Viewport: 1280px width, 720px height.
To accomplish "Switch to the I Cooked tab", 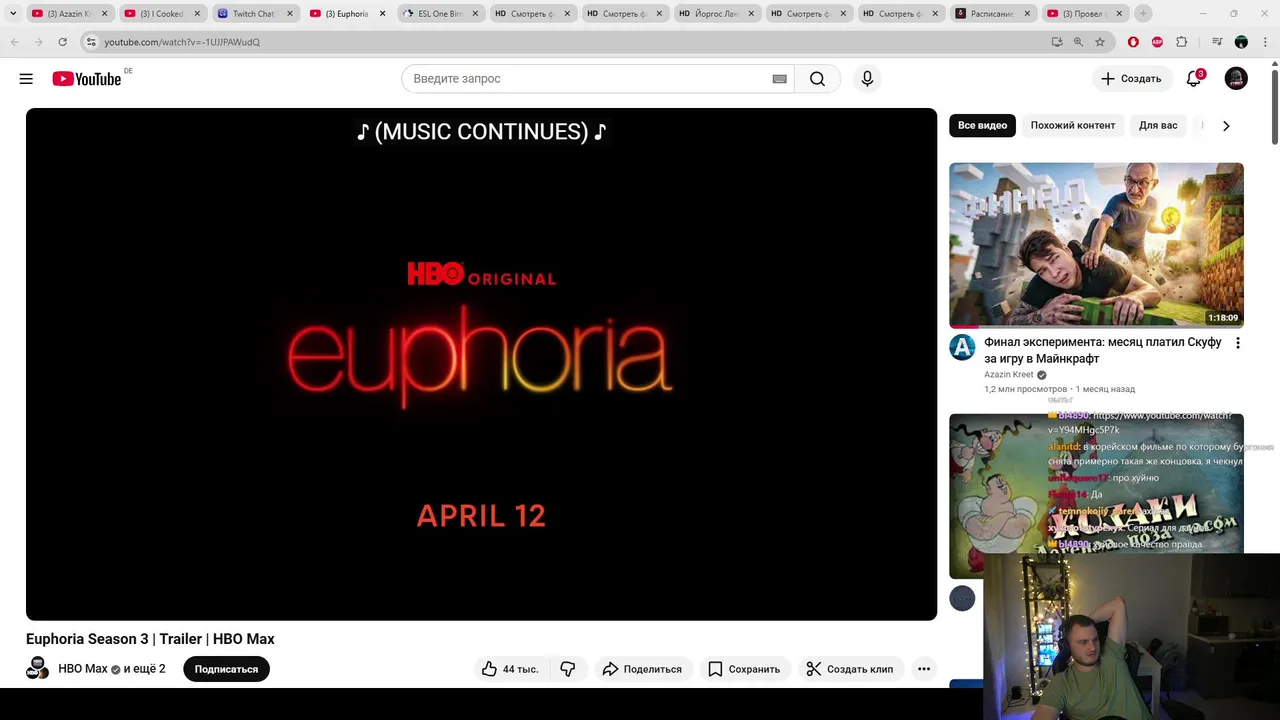I will [x=161, y=14].
